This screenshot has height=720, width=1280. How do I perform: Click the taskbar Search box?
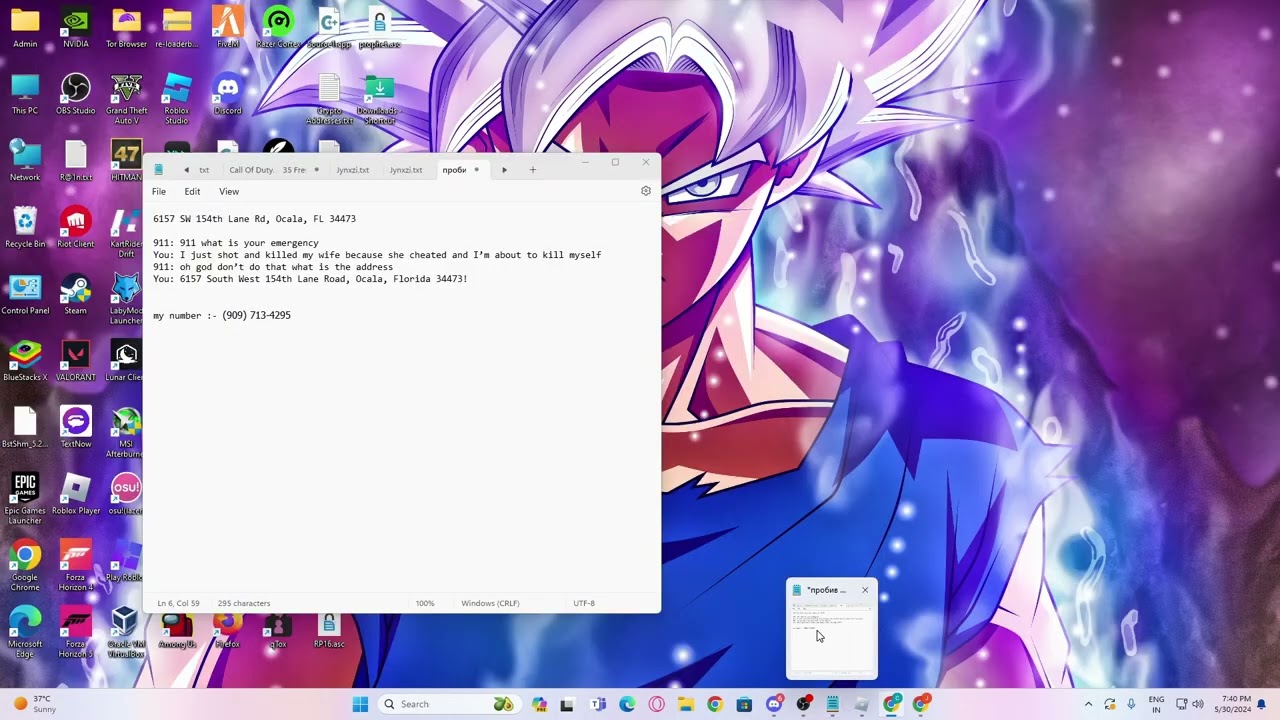coord(449,704)
